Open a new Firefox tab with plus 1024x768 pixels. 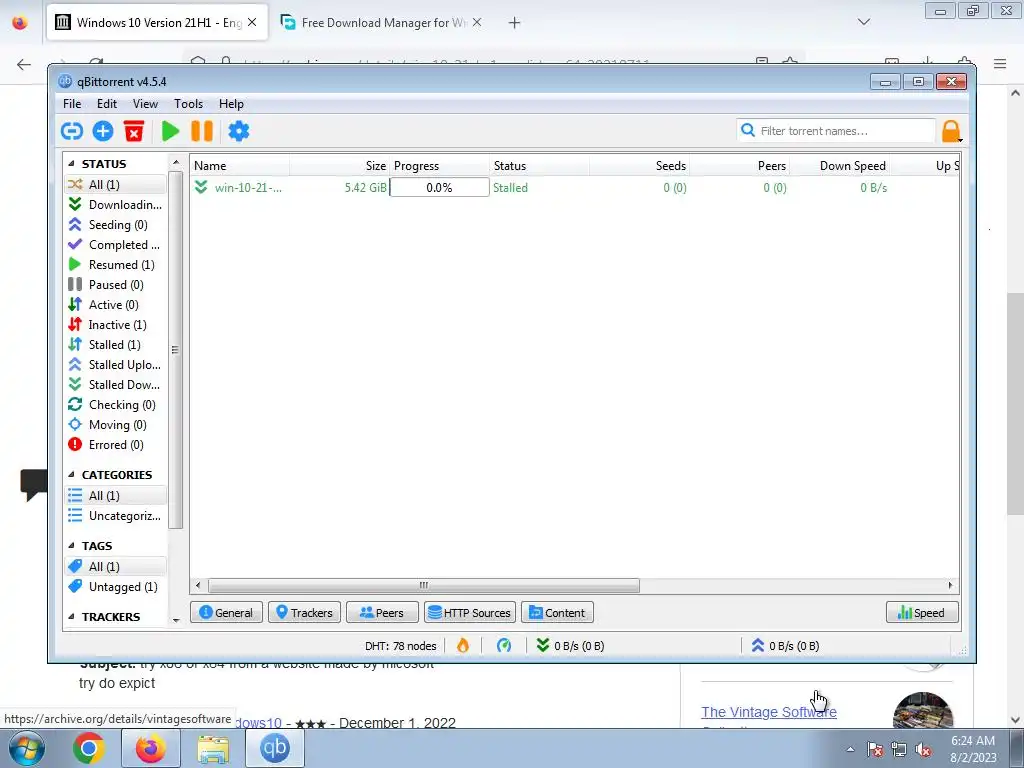pyautogui.click(x=515, y=23)
